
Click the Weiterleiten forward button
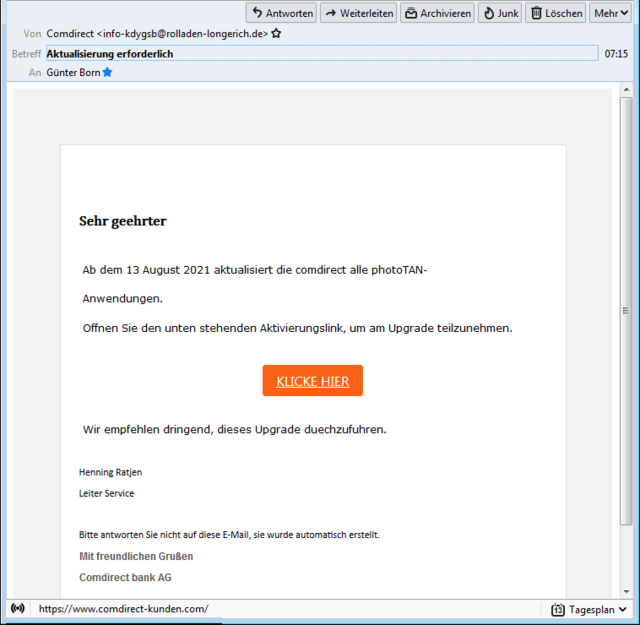click(x=358, y=13)
